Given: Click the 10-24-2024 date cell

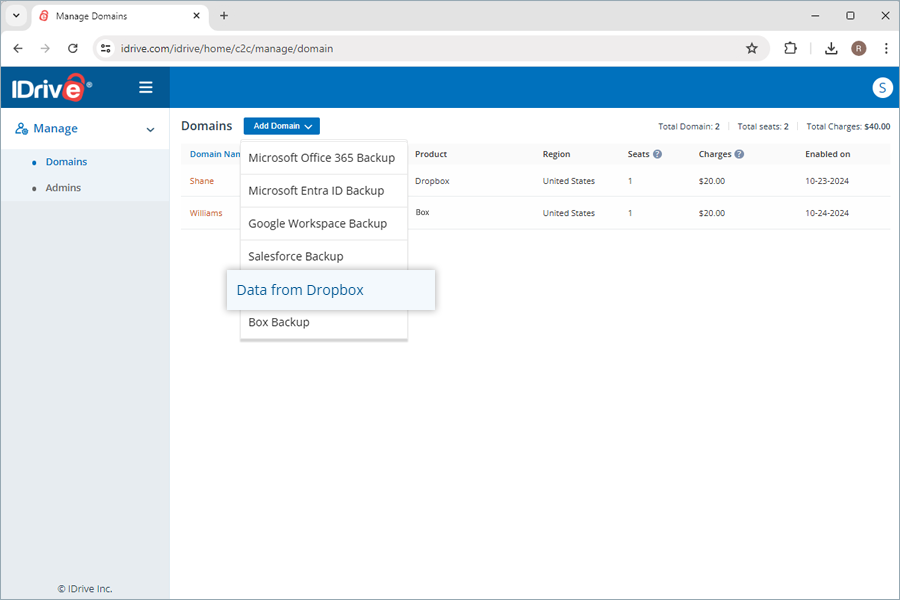Looking at the screenshot, I should [827, 213].
